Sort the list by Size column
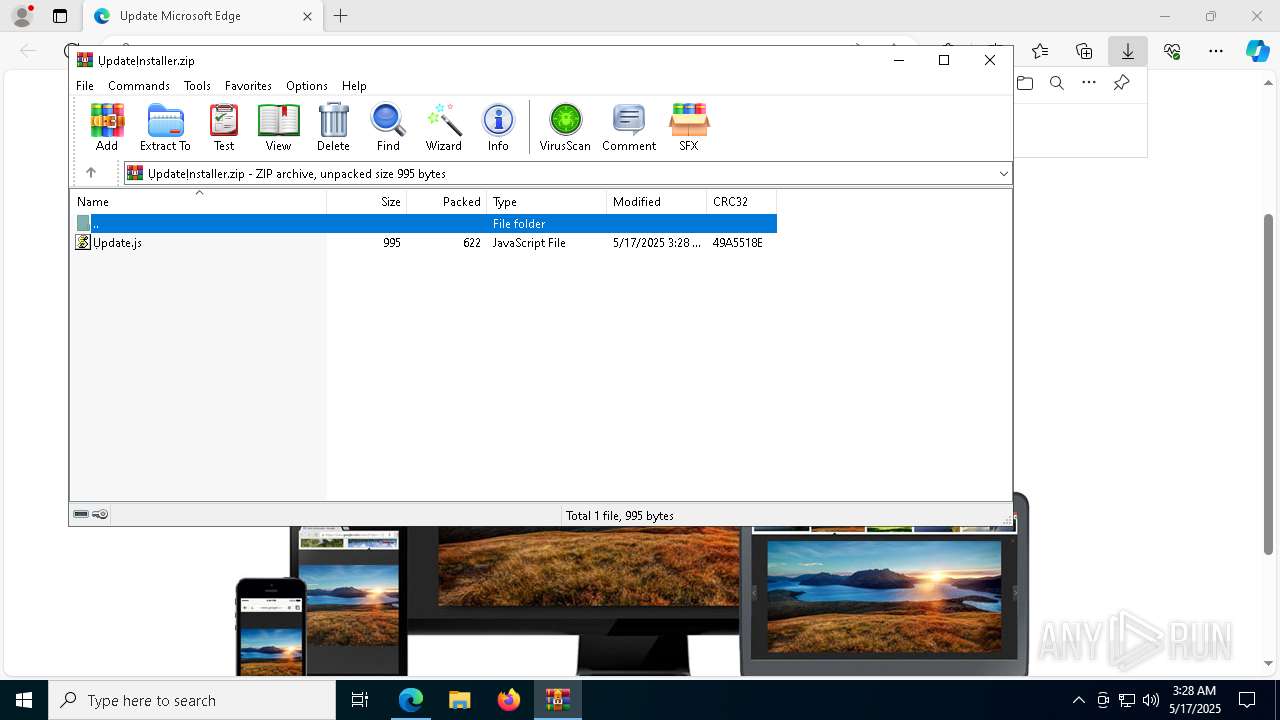Screen dimensions: 1280x720 tap(367, 201)
